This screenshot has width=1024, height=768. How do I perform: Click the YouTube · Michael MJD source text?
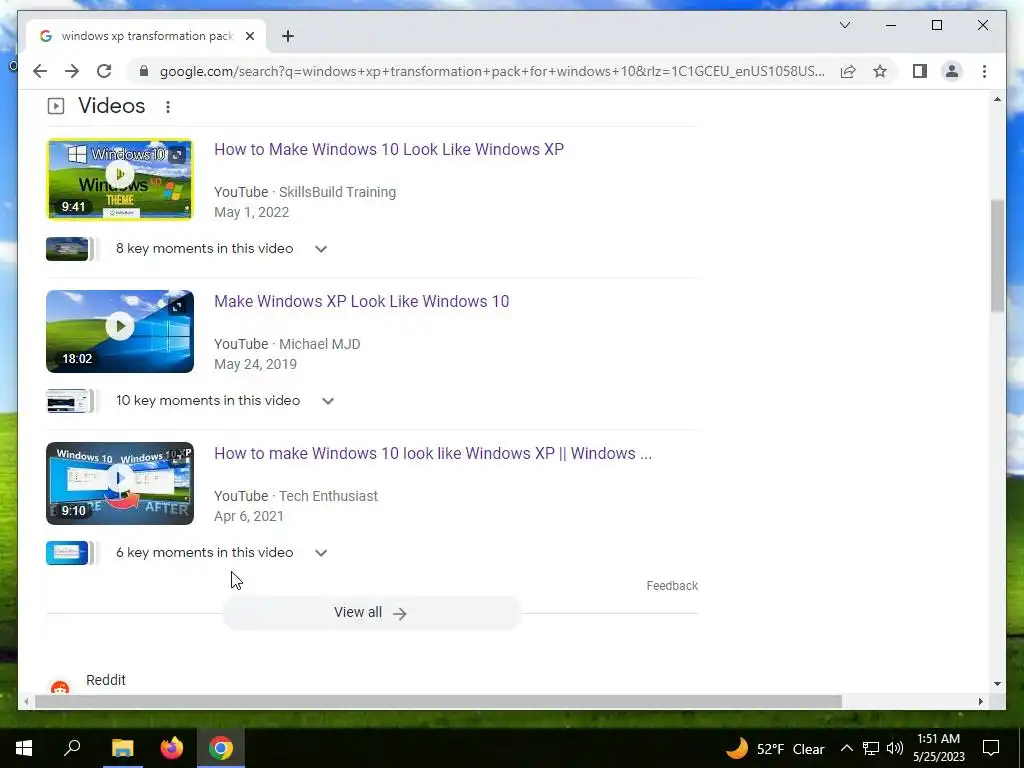(x=287, y=344)
